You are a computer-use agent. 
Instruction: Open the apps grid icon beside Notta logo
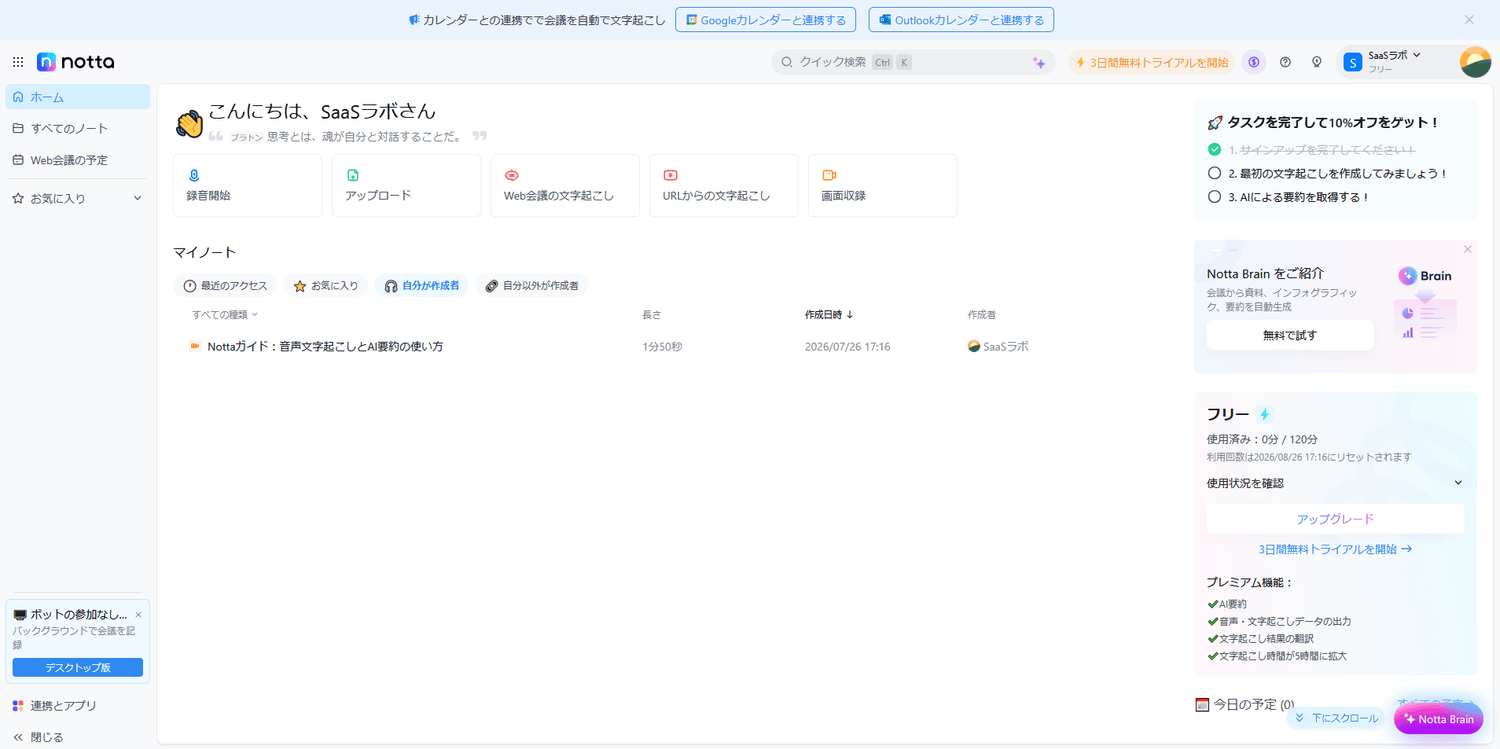coord(18,62)
